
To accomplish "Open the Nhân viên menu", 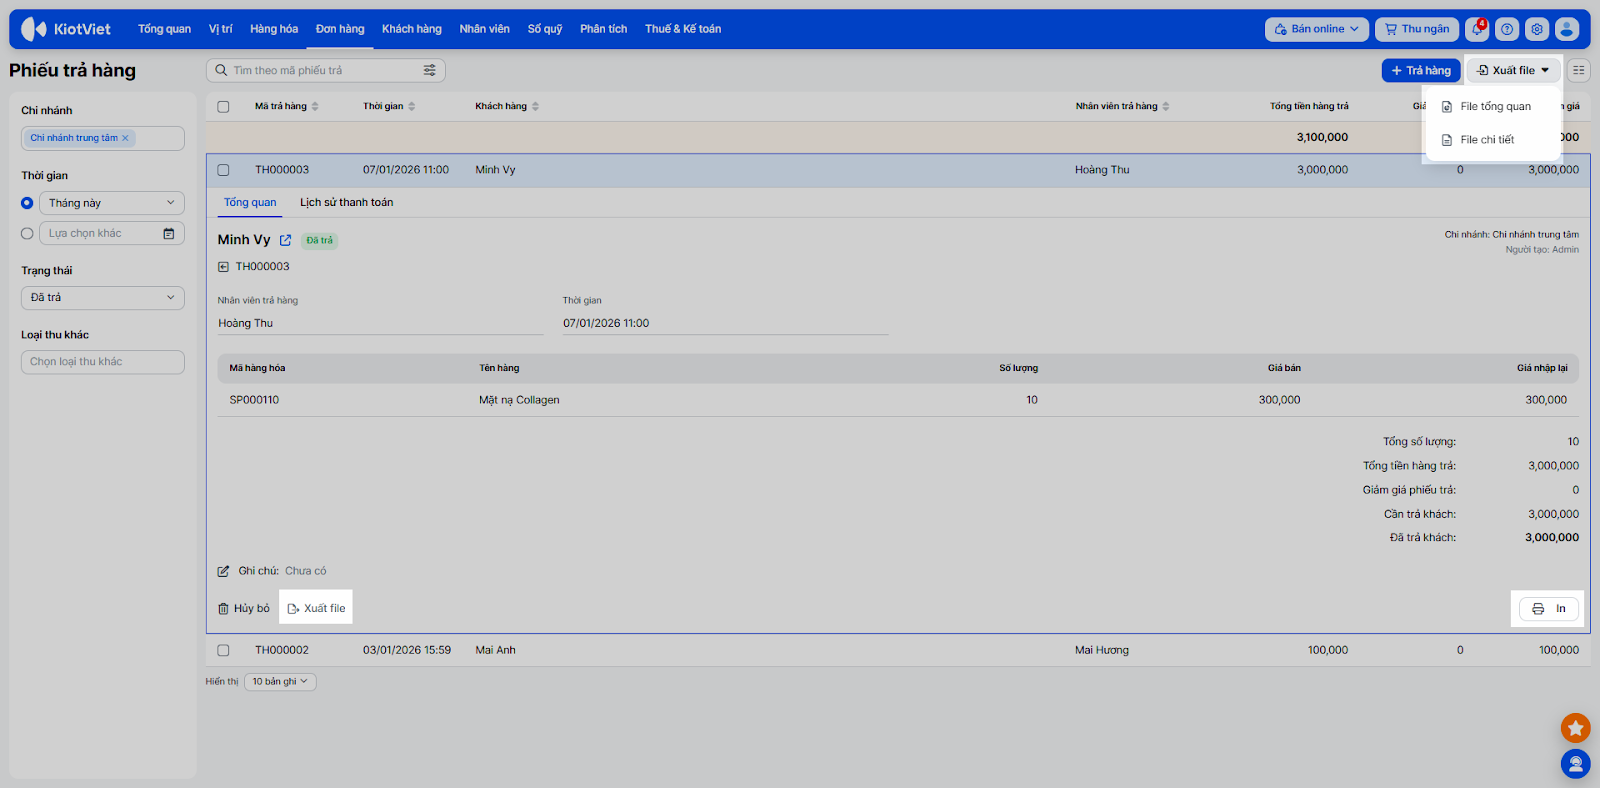I will (485, 29).
